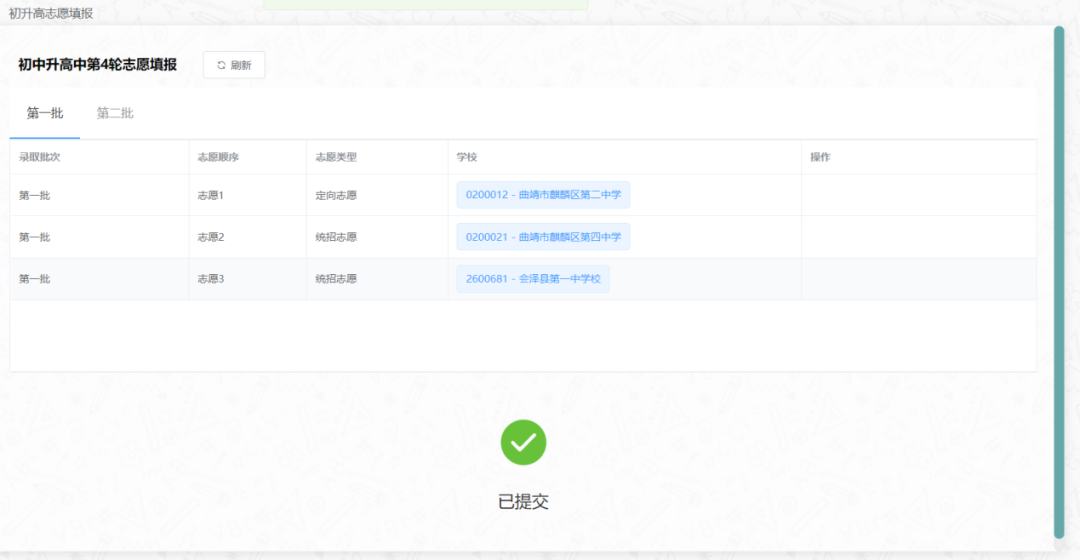Click the 志愿类型 column header

point(336,157)
